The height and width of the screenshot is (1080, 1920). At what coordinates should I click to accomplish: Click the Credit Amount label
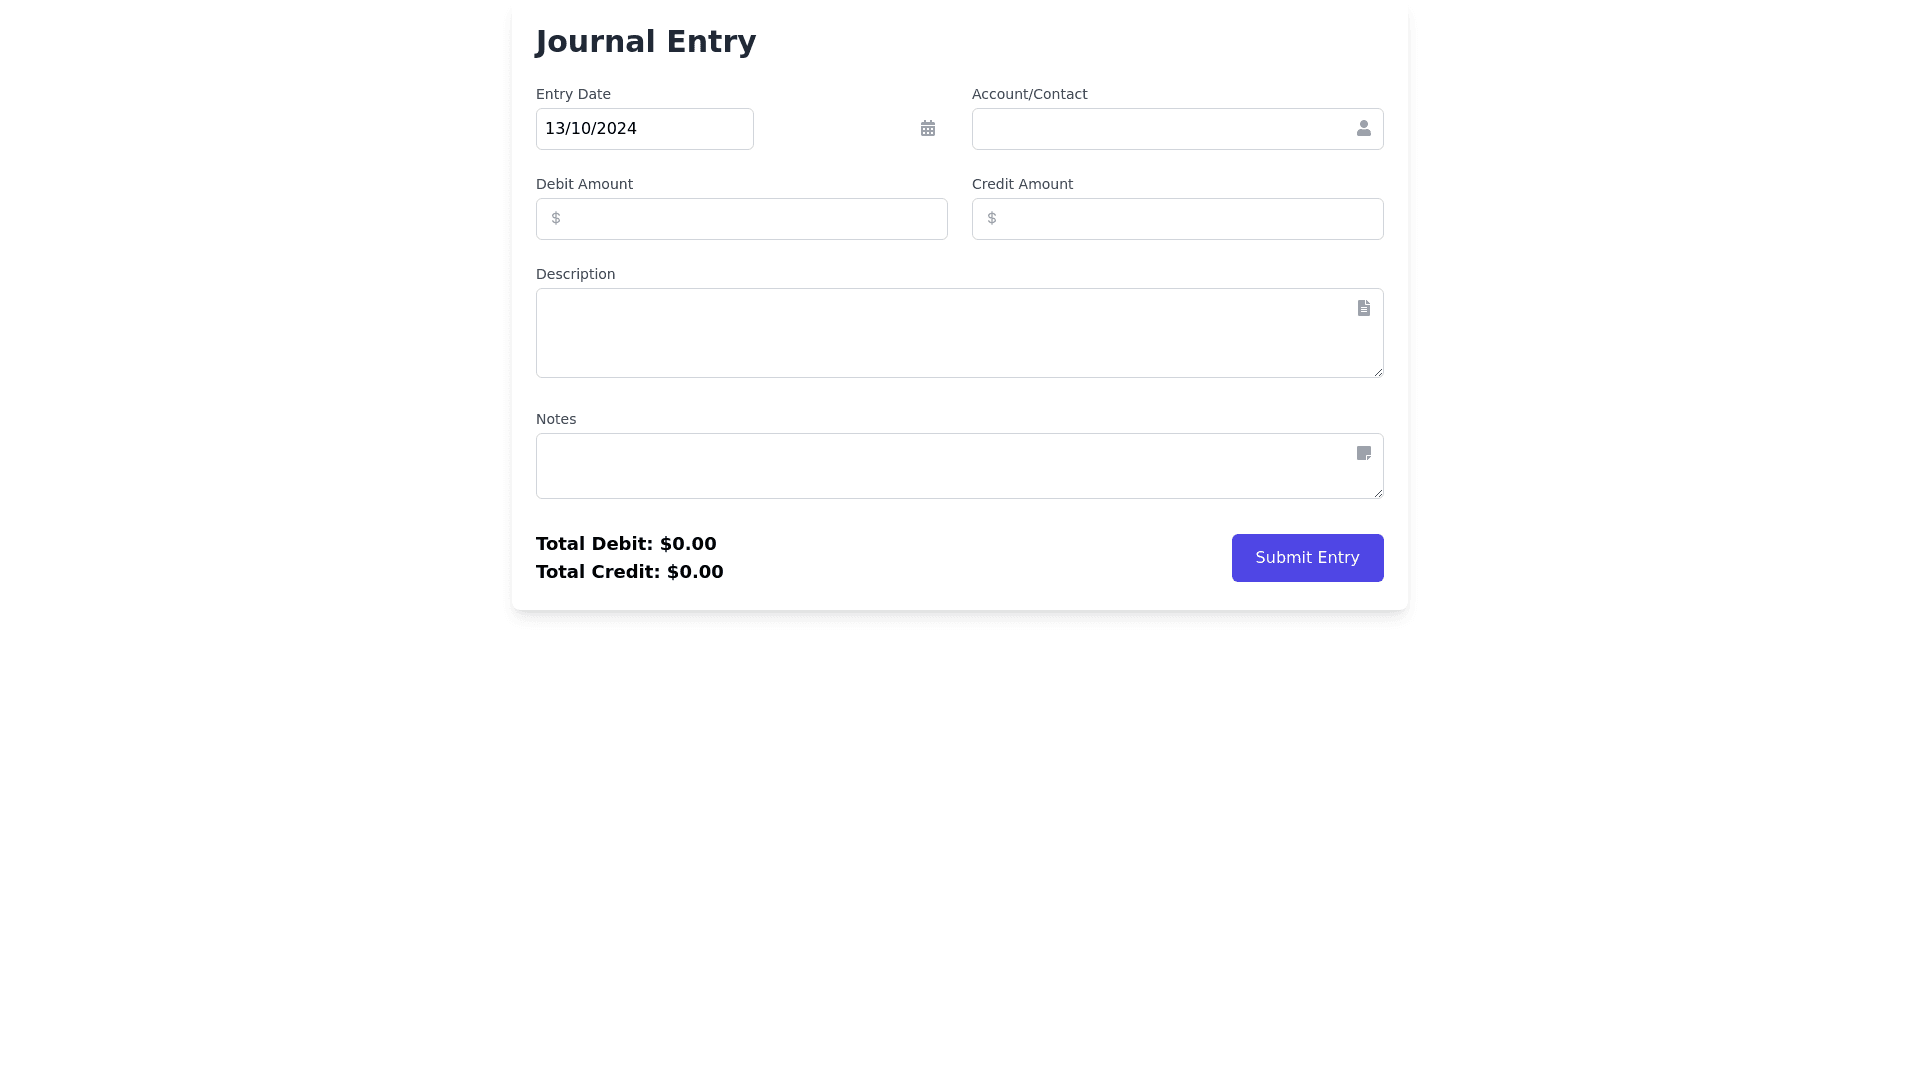pyautogui.click(x=1022, y=184)
